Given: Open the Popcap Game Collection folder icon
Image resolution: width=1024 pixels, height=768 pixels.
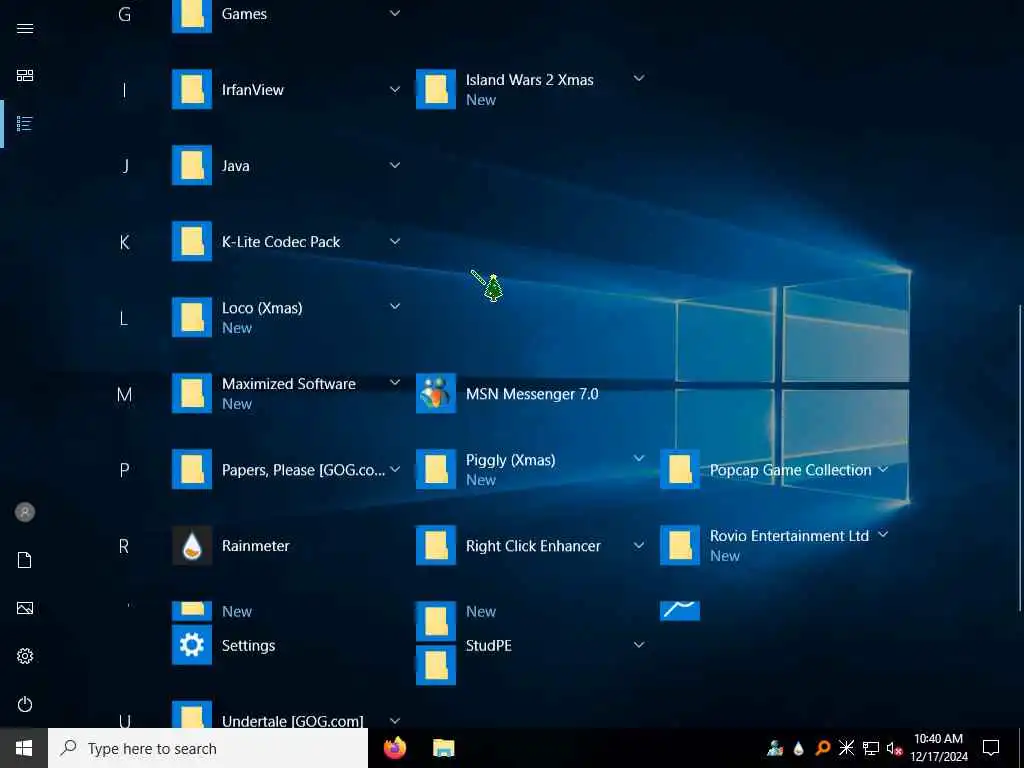Looking at the screenshot, I should (680, 469).
